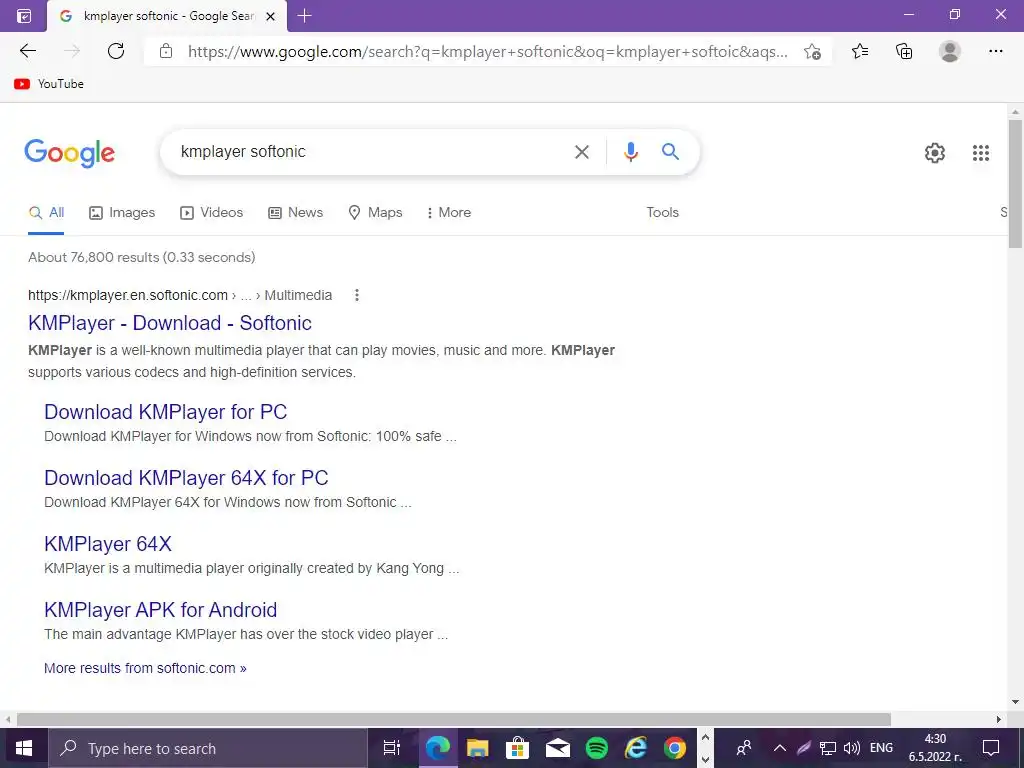Open the notification center
Viewport: 1024px width, 768px height.
[x=991, y=748]
